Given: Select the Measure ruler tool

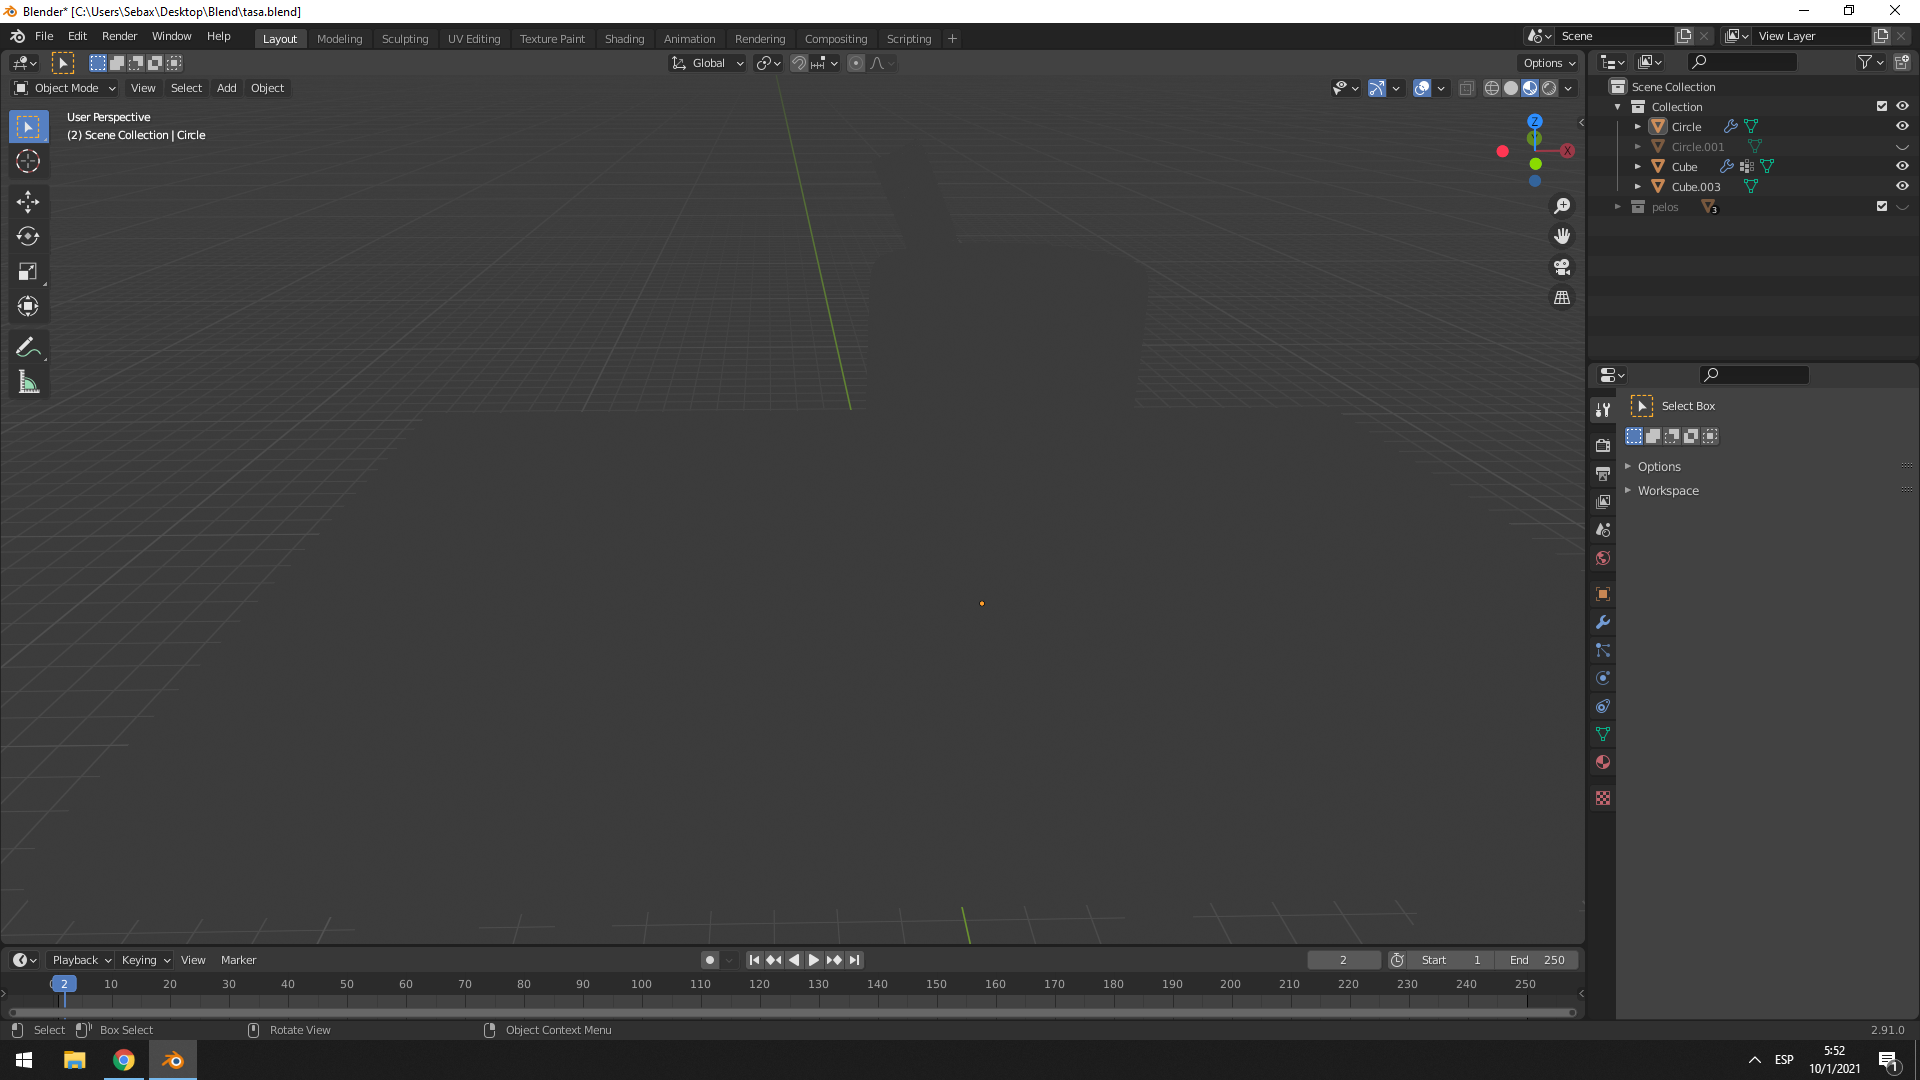Looking at the screenshot, I should click(28, 382).
